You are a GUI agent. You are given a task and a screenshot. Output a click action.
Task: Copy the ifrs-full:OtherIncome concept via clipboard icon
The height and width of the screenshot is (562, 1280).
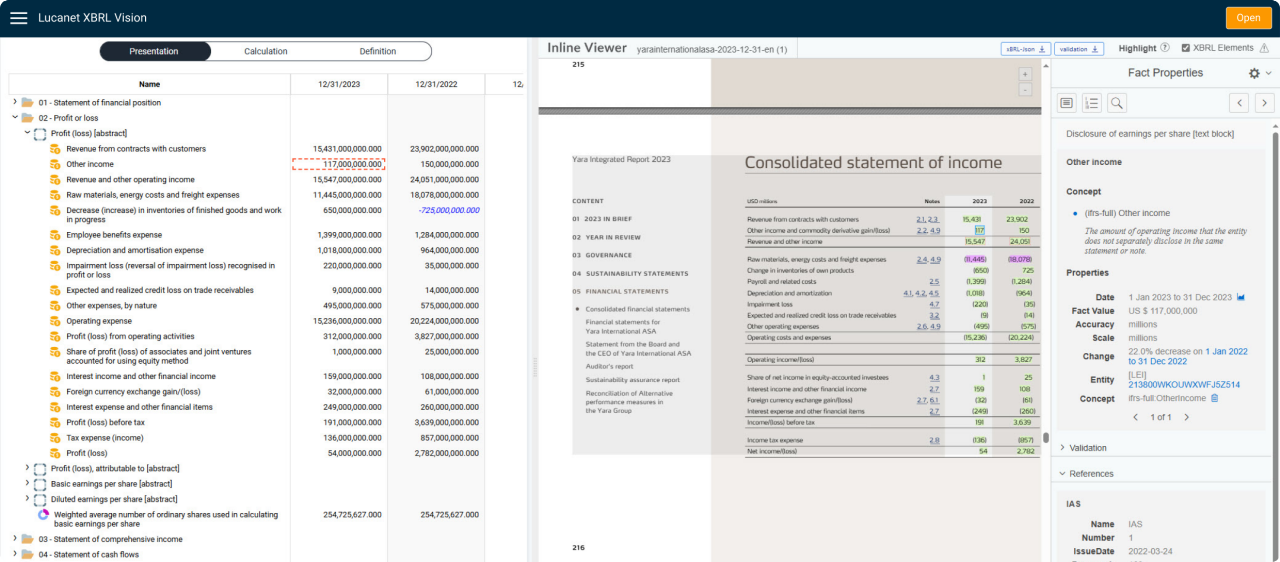(x=1214, y=399)
